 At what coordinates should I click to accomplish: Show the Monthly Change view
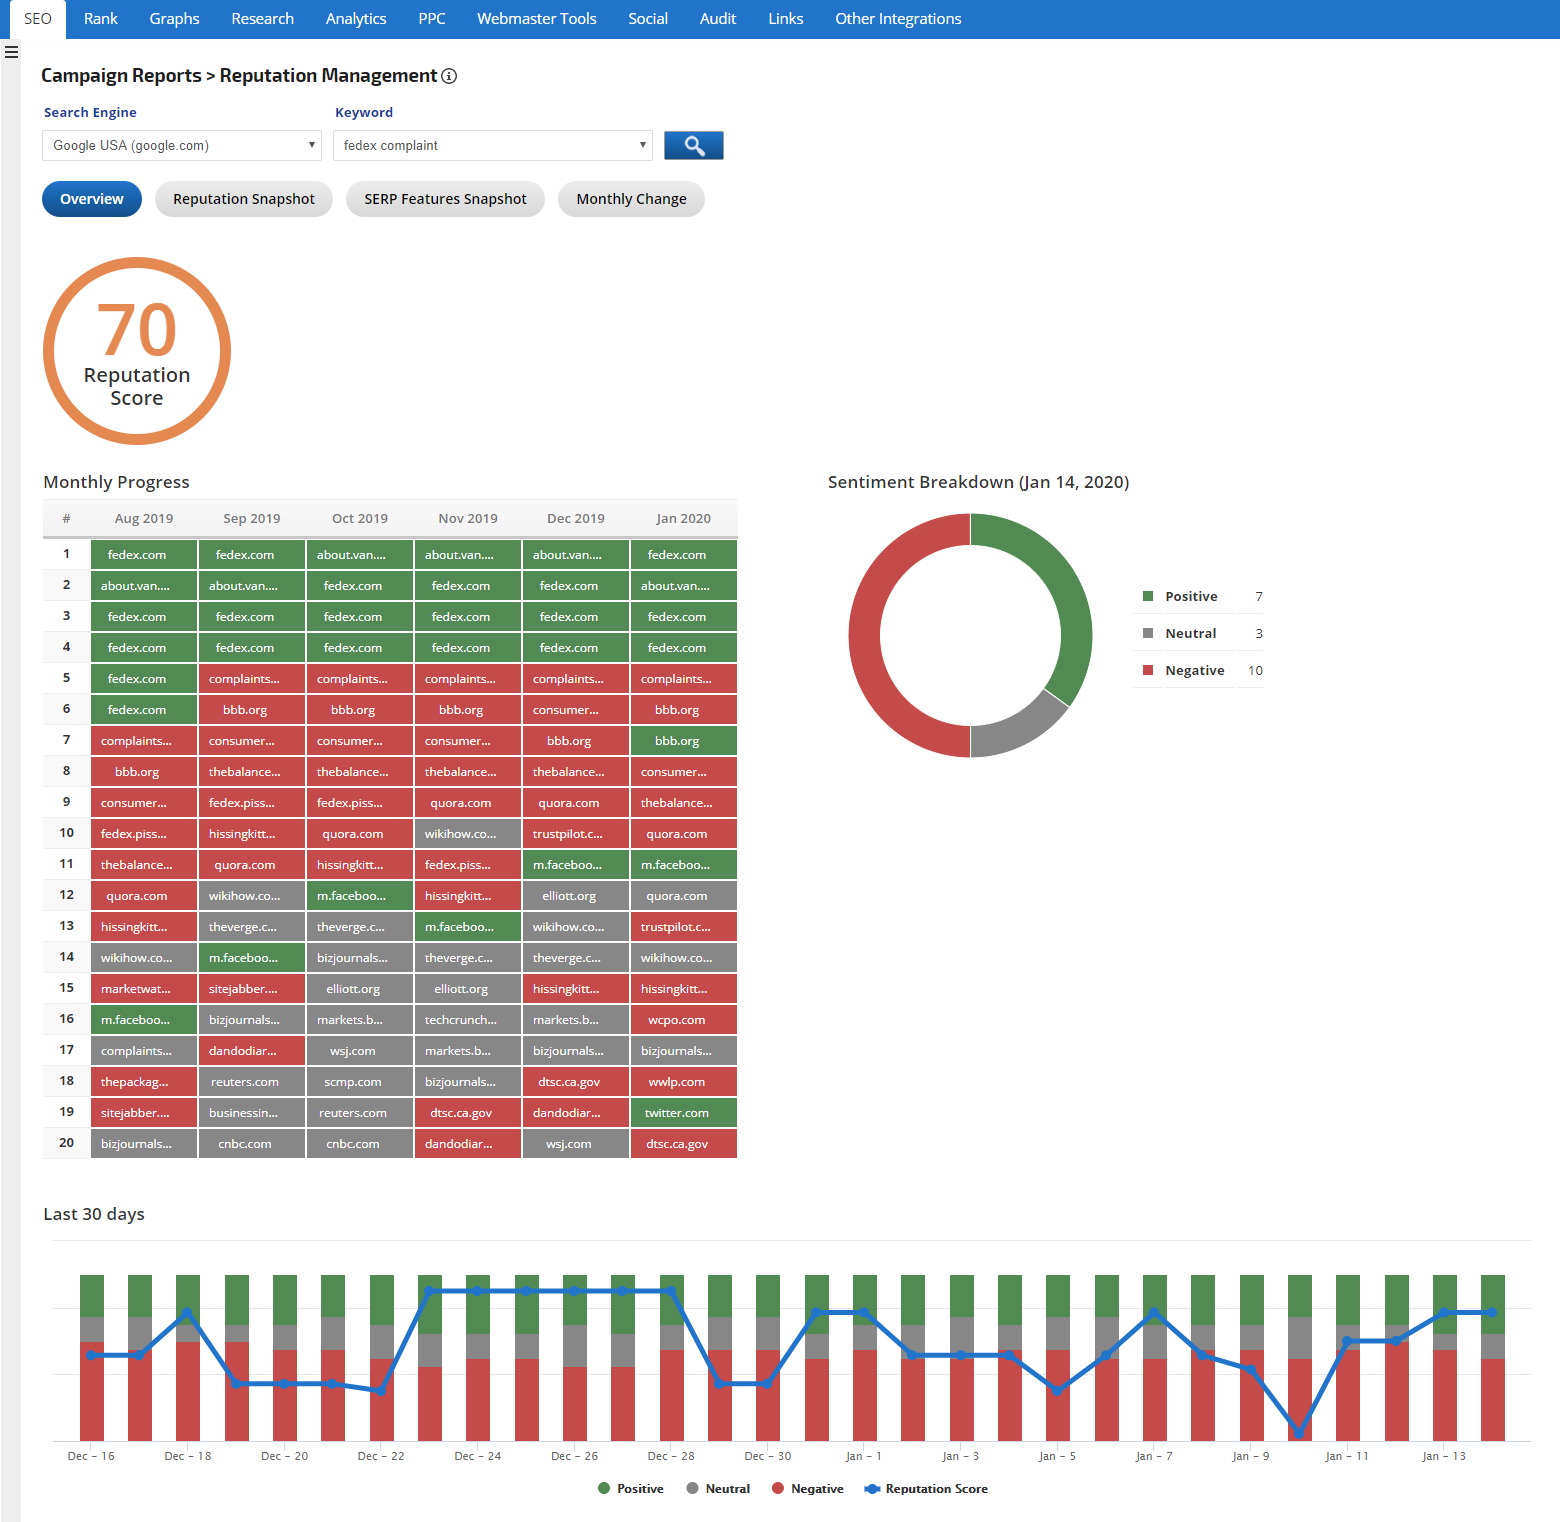(631, 199)
